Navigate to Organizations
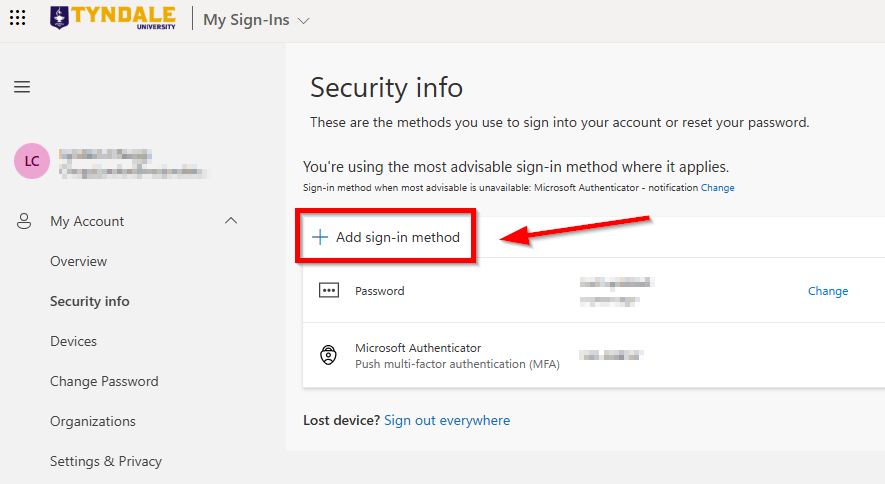The width and height of the screenshot is (885, 484). coord(93,421)
